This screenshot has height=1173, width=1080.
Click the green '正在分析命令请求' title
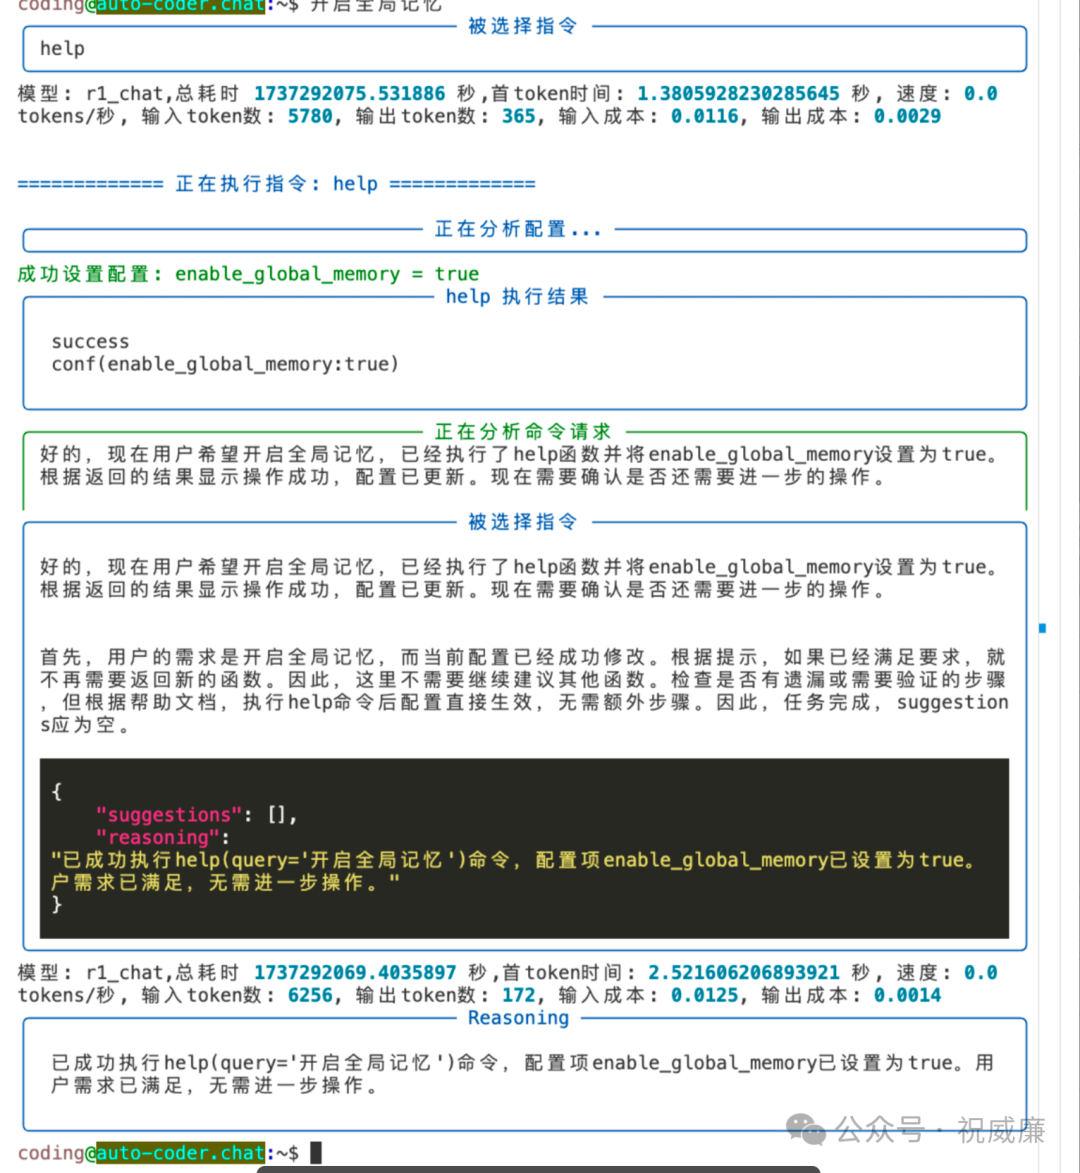523,432
